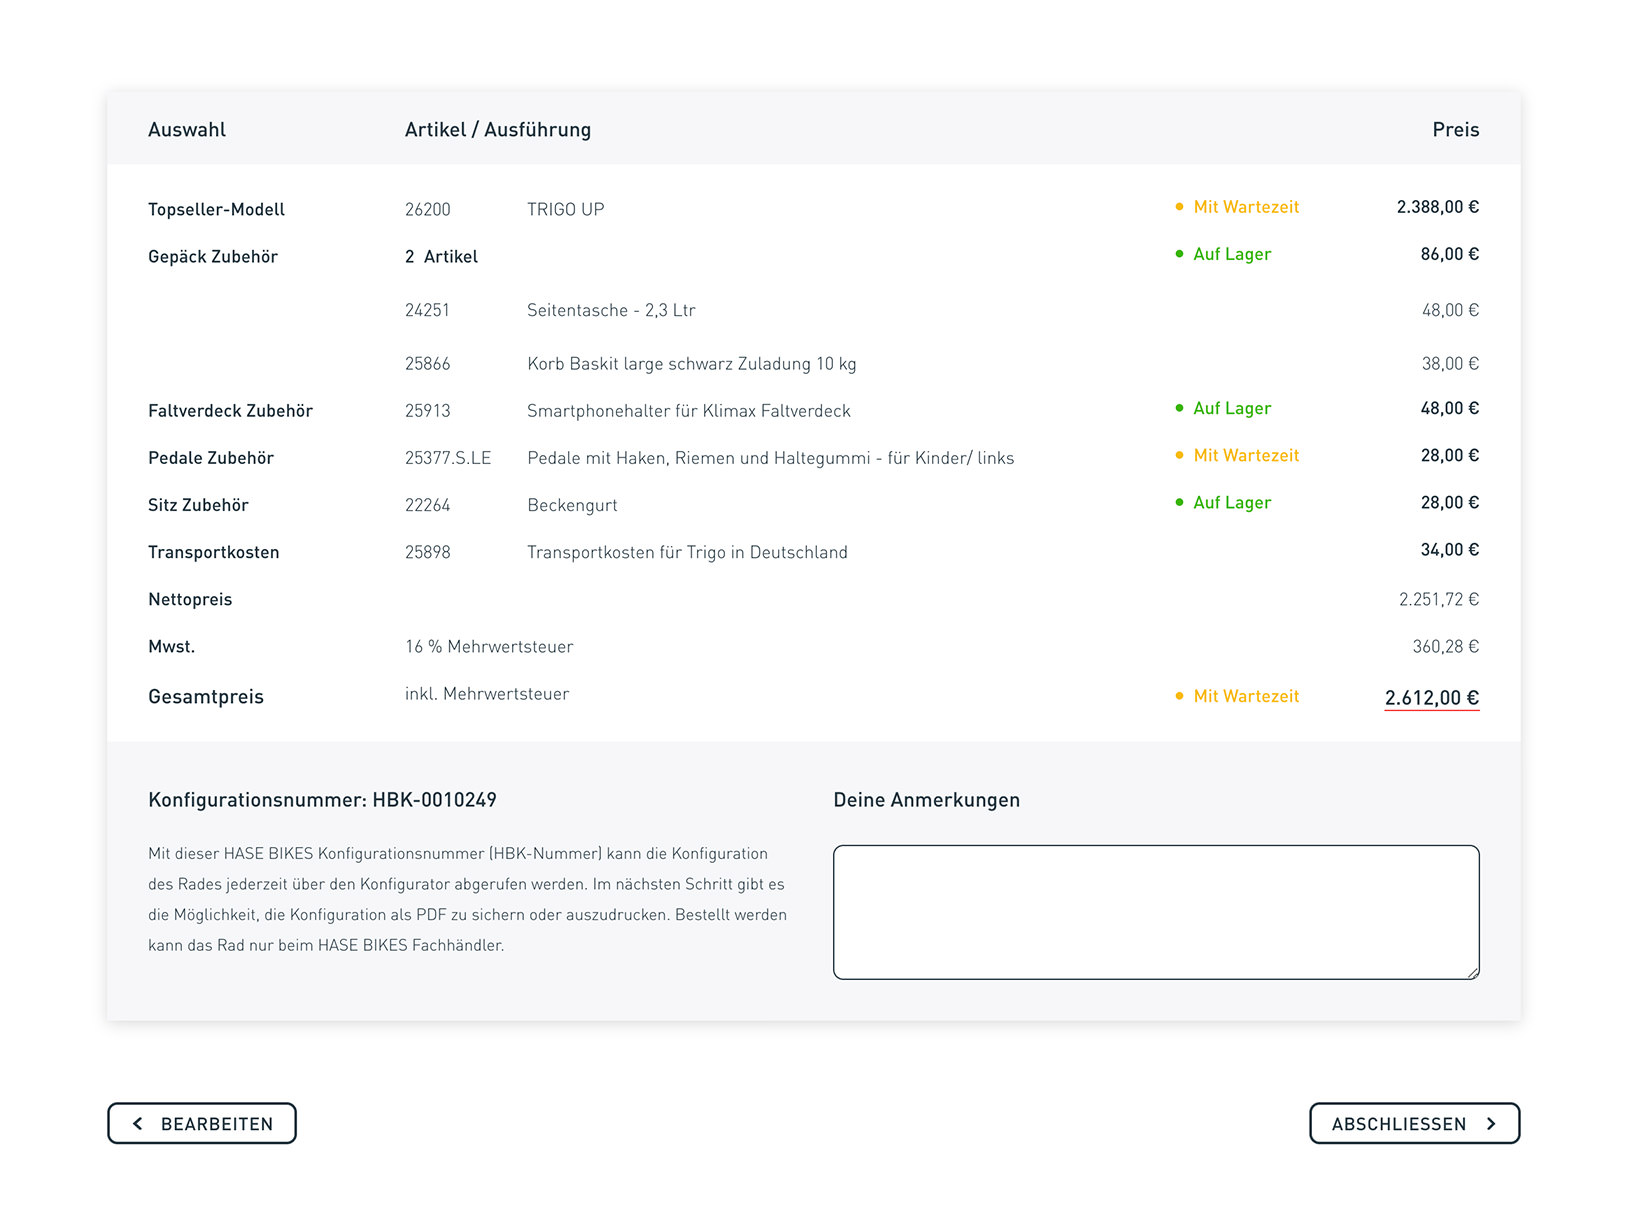Screen dimensions: 1629x1222
Task: Click the Nettopreis value 2.251,72 €
Action: coord(1439,599)
